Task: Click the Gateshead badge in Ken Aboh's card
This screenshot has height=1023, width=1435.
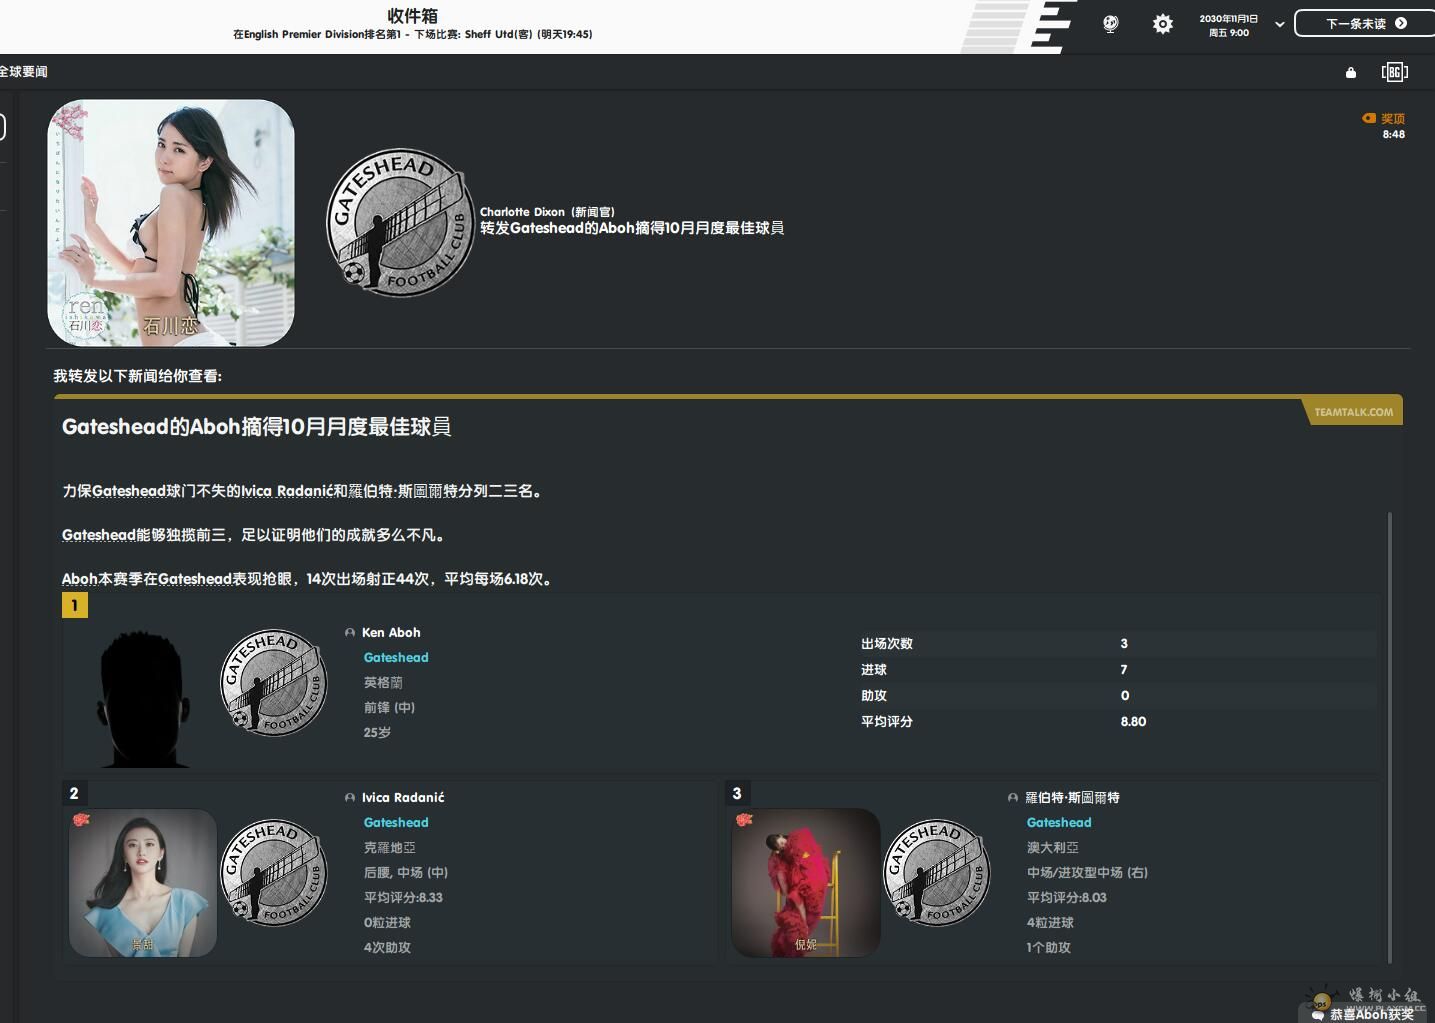Action: [273, 684]
